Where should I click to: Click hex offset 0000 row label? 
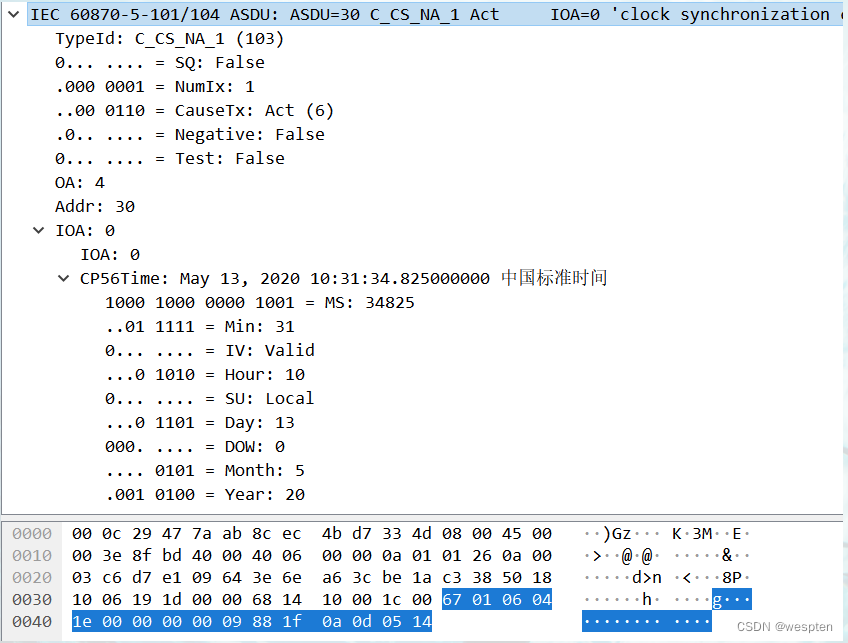coord(32,534)
